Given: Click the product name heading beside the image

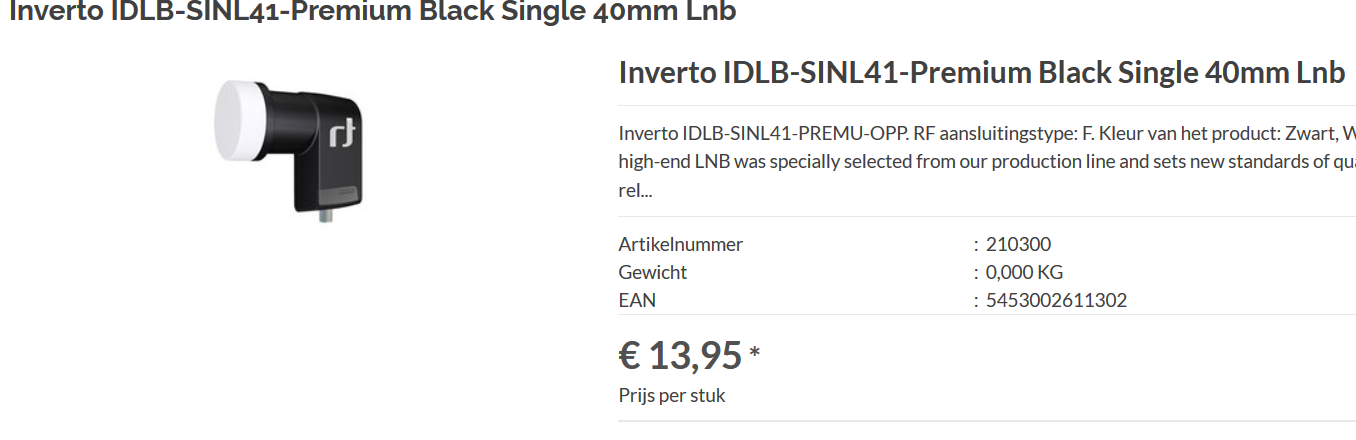Looking at the screenshot, I should (x=981, y=73).
